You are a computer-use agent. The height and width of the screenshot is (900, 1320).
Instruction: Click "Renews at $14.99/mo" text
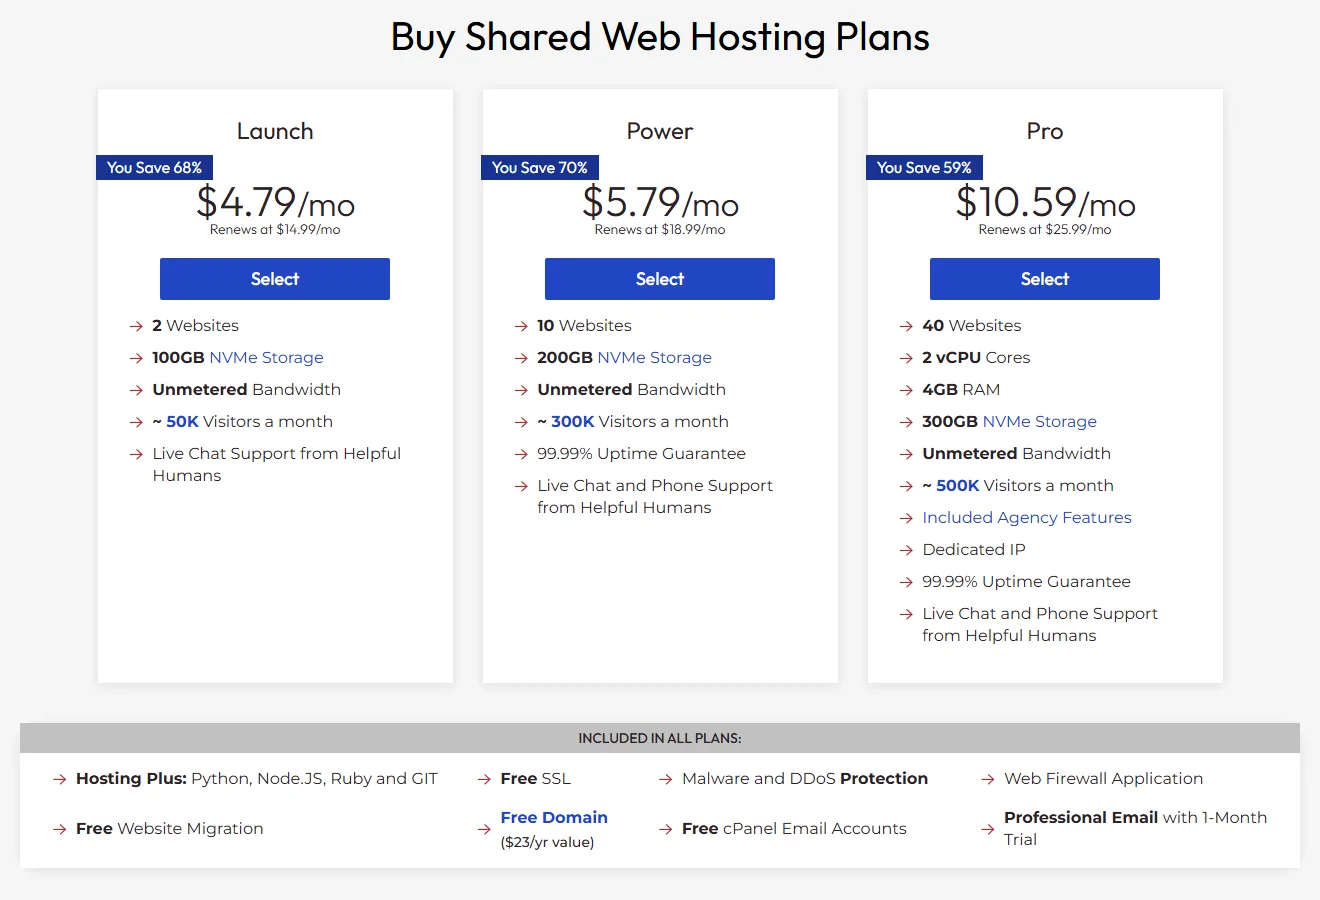275,230
